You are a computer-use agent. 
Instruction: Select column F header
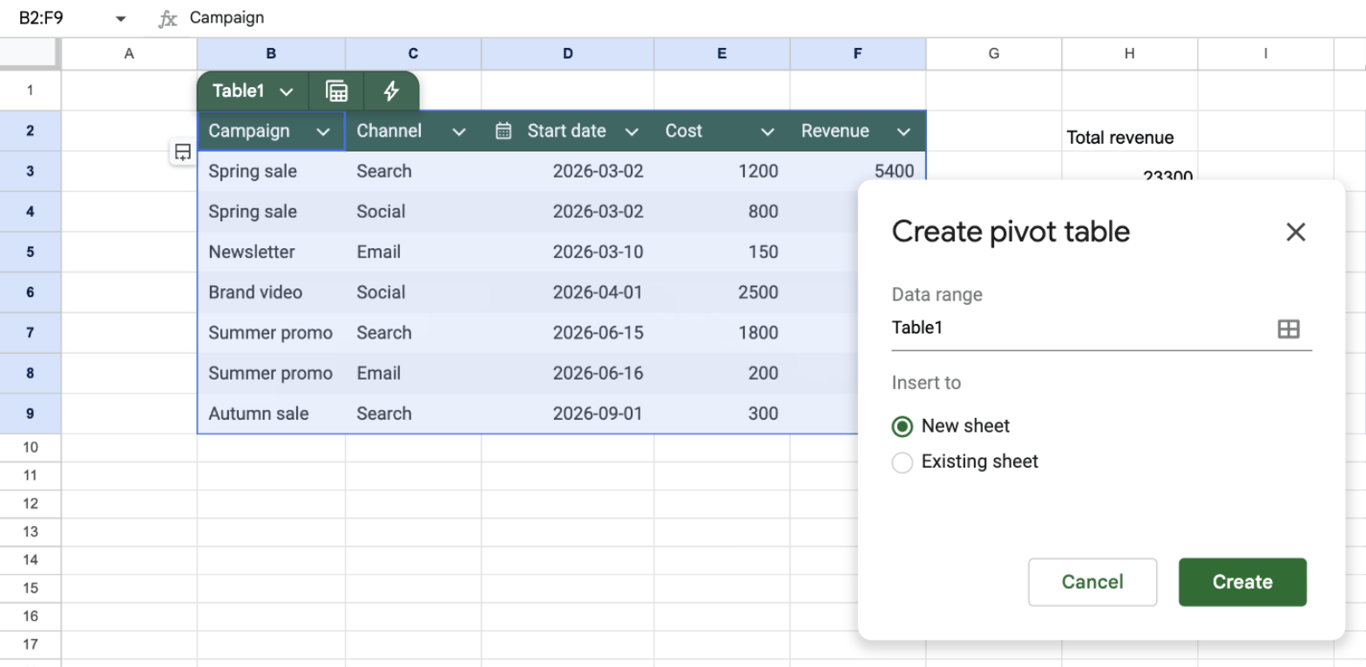coord(858,54)
